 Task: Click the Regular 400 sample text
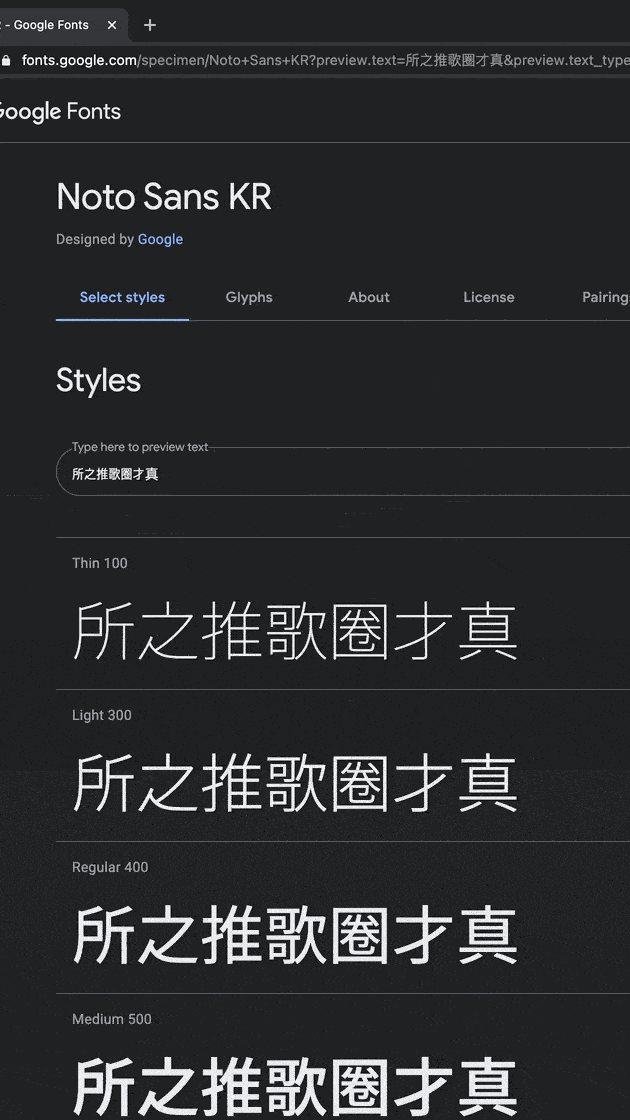296,936
